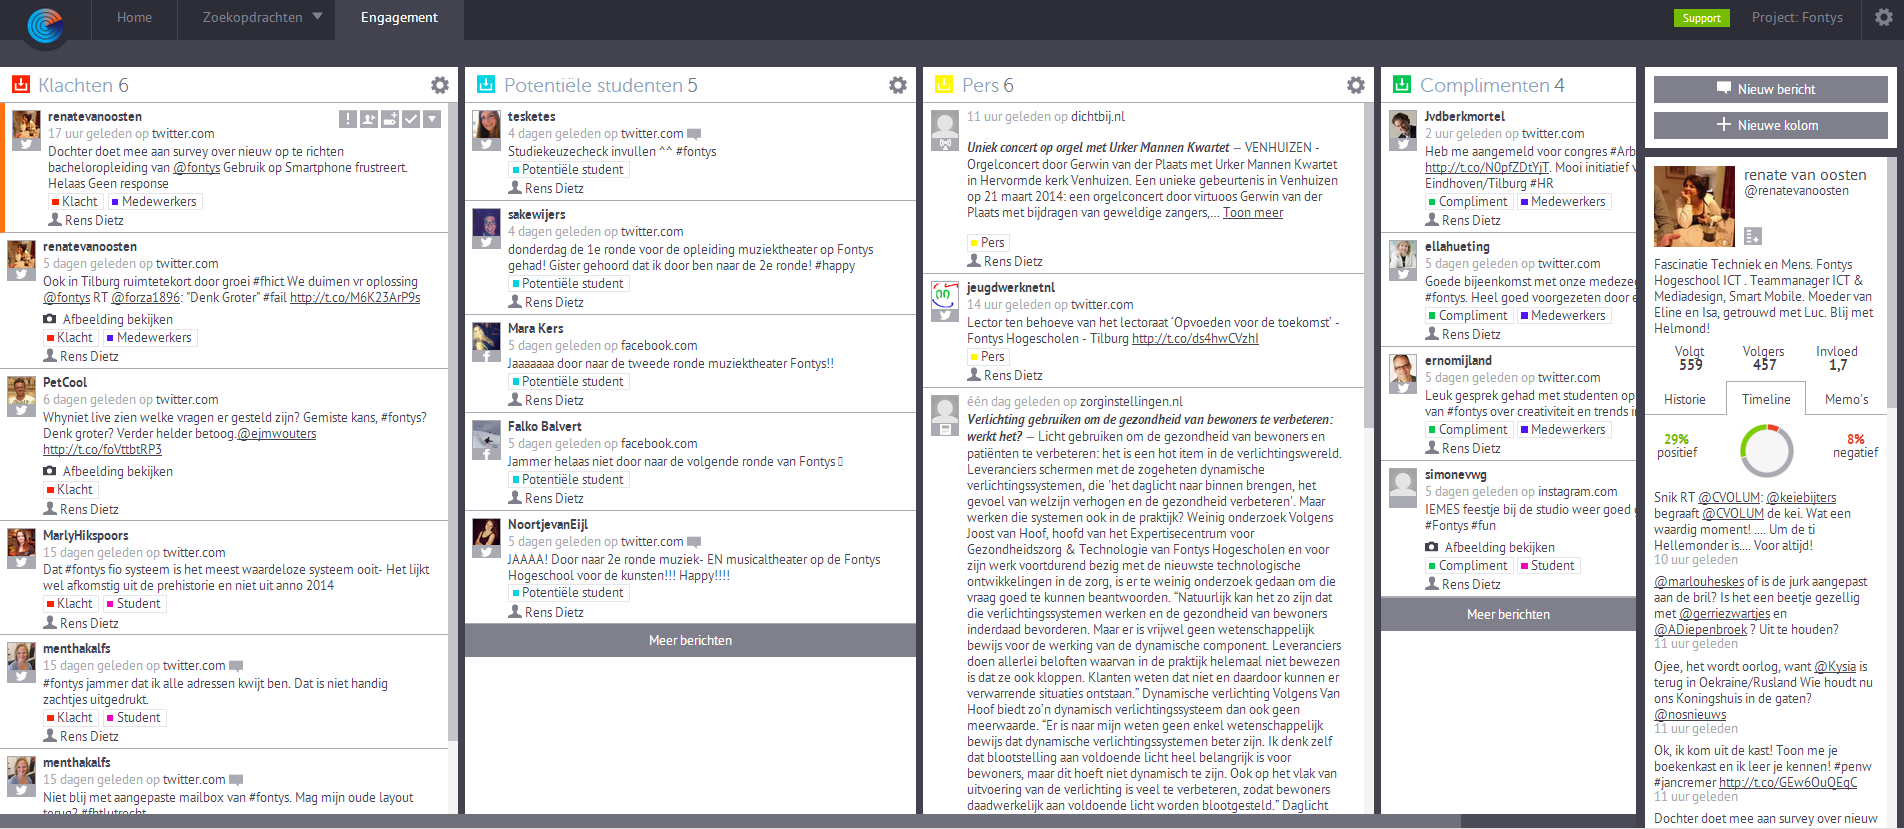
Task: Add a tag to renatevanoosten message
Action: pos(390,119)
